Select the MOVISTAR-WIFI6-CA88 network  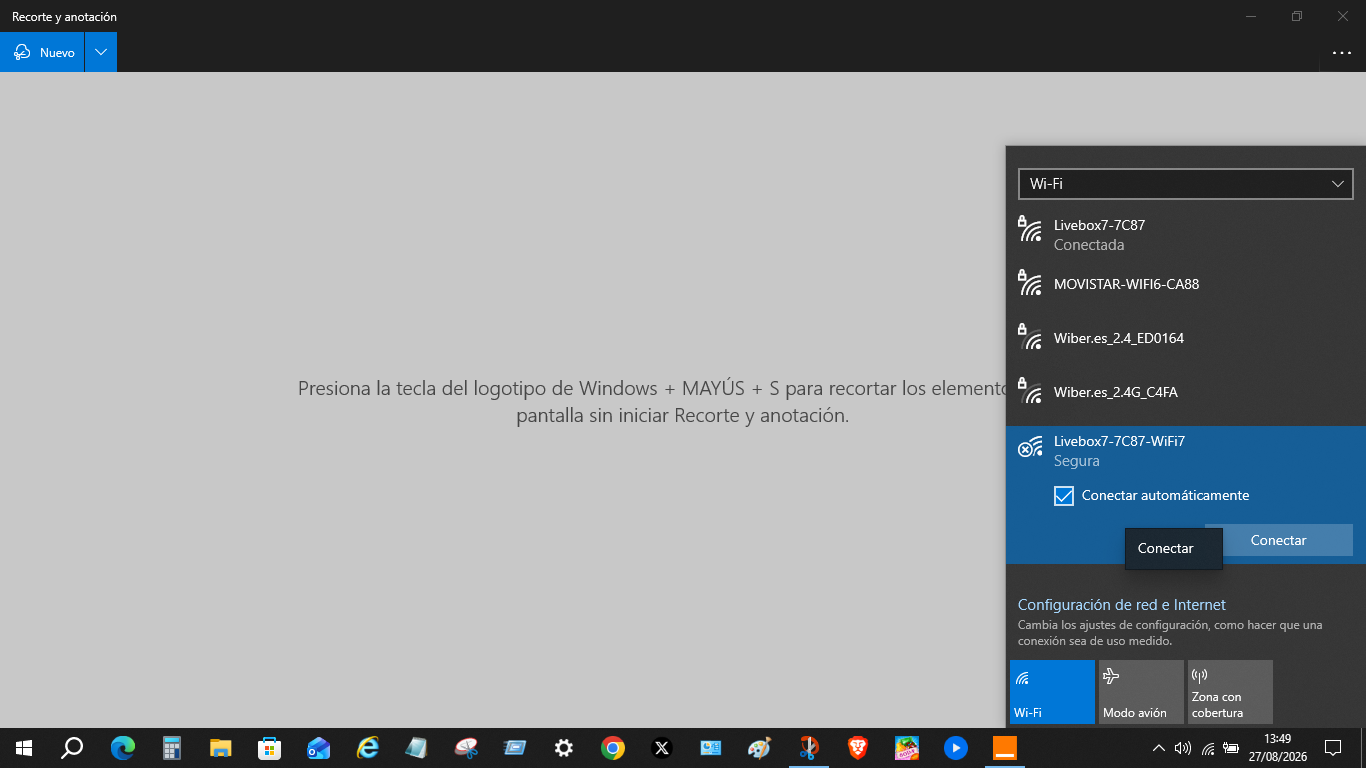(1186, 284)
